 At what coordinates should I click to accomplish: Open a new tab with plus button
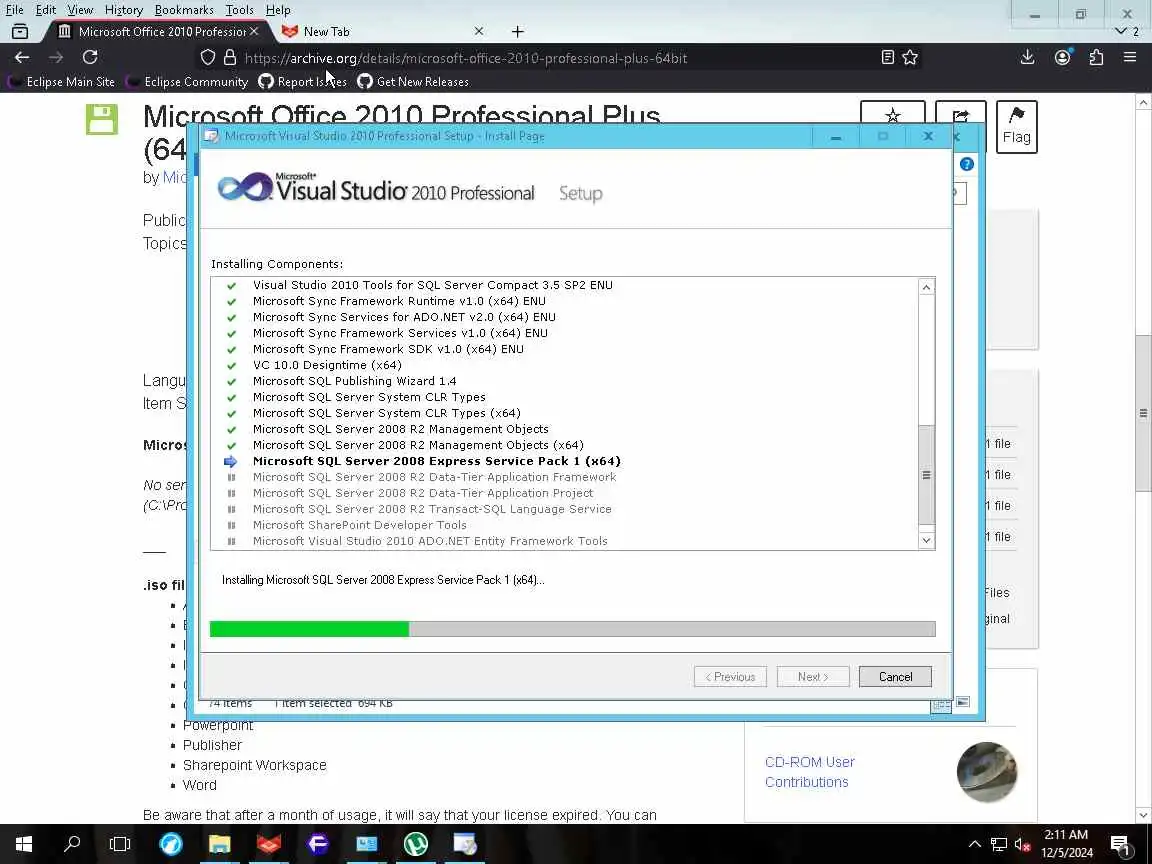point(517,32)
